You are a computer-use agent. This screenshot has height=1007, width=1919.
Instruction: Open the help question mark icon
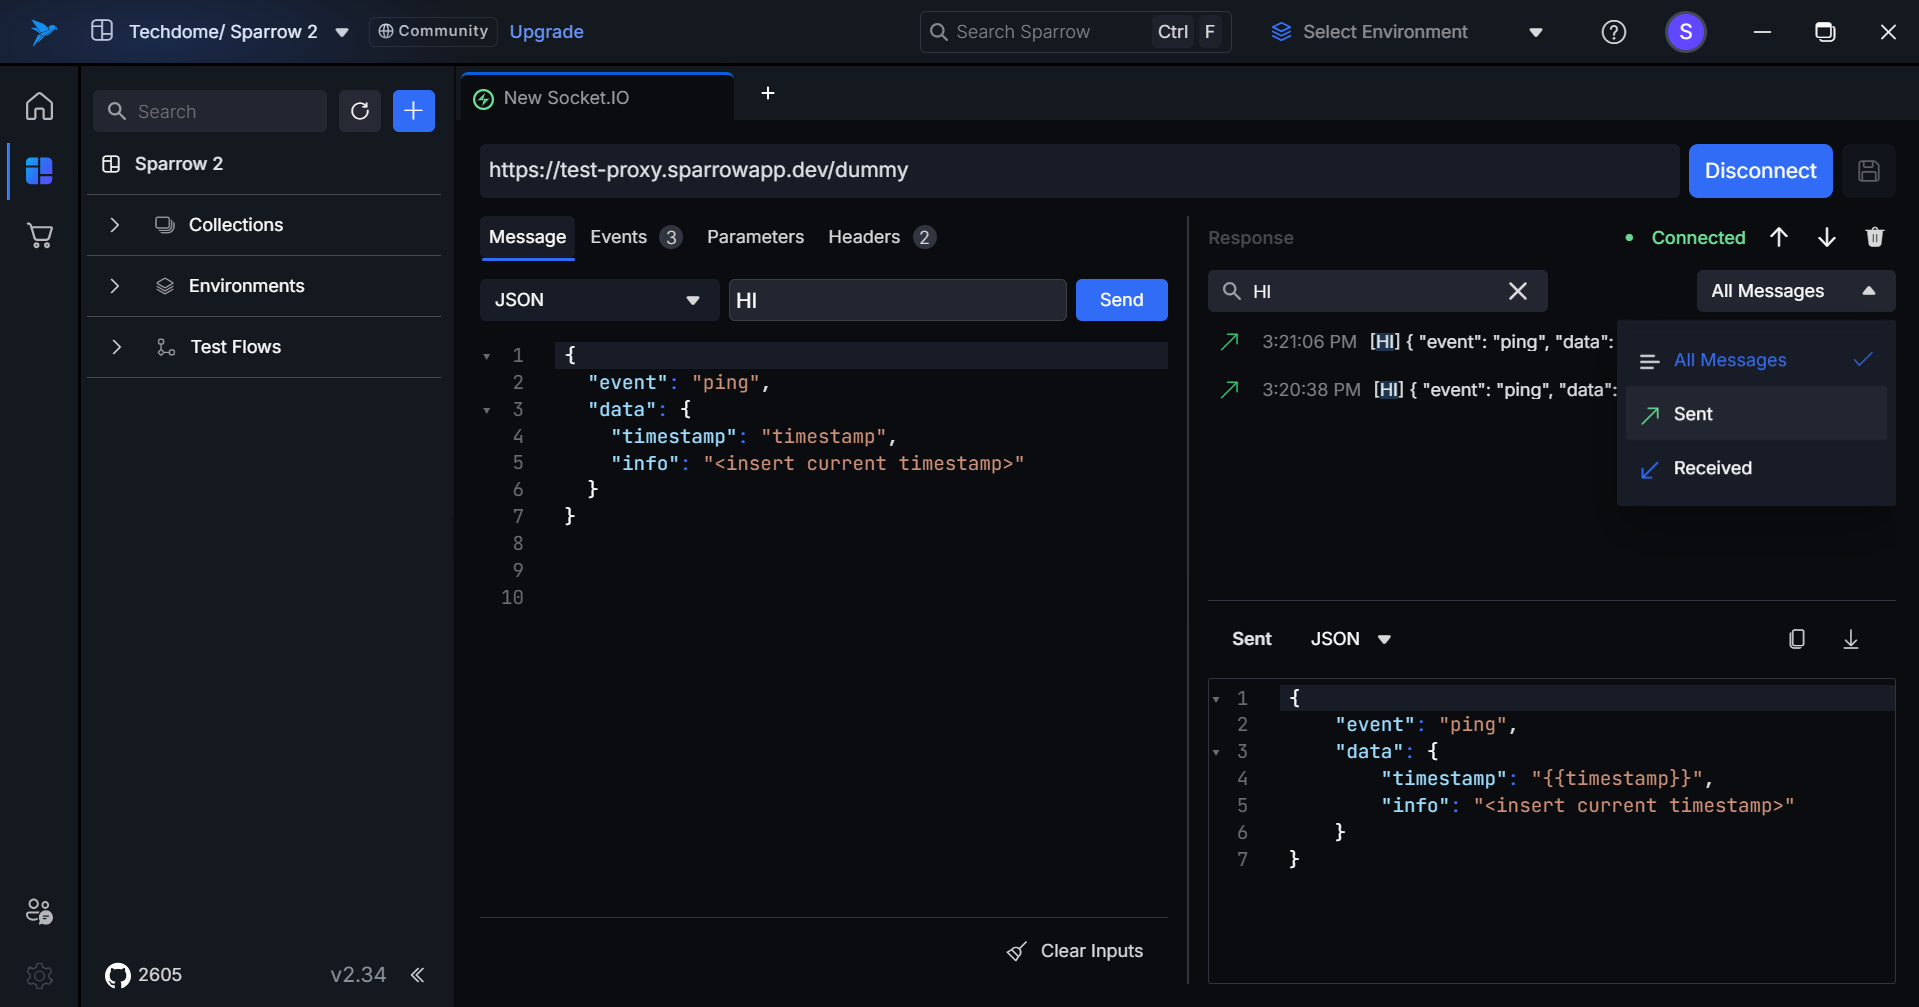coord(1613,32)
